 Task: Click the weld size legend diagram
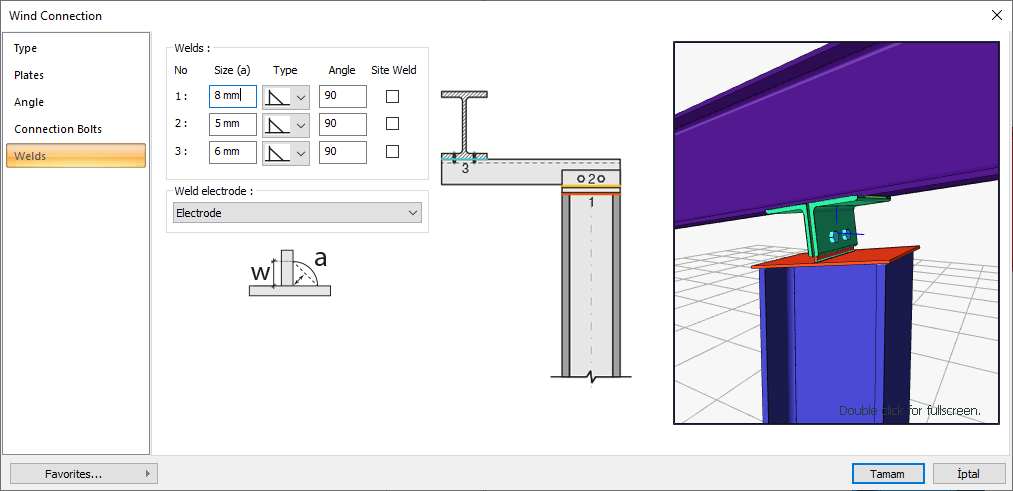click(x=289, y=273)
